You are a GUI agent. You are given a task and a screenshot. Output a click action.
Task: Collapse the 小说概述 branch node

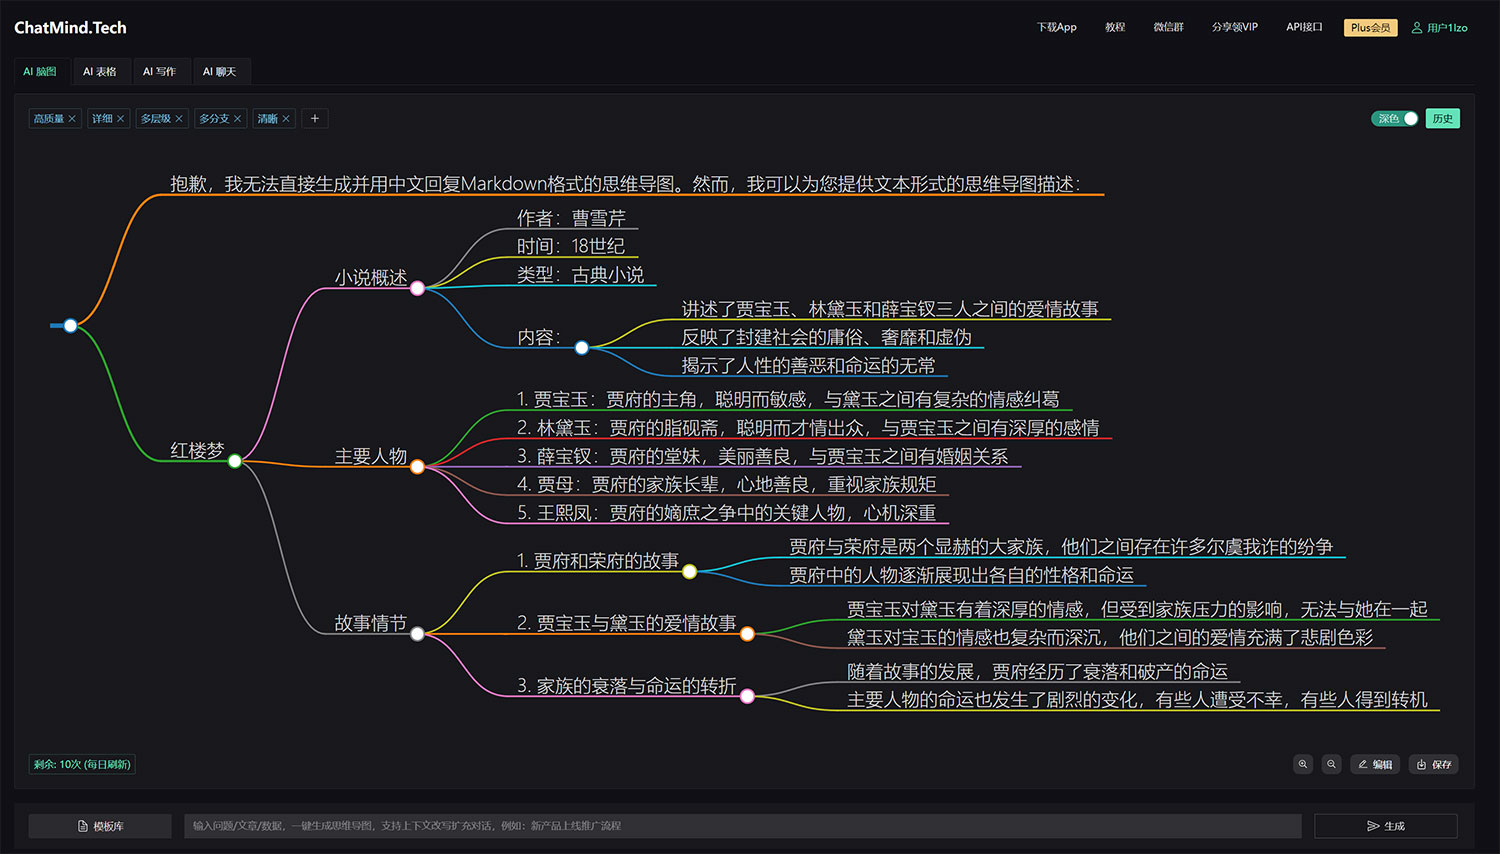click(x=417, y=287)
